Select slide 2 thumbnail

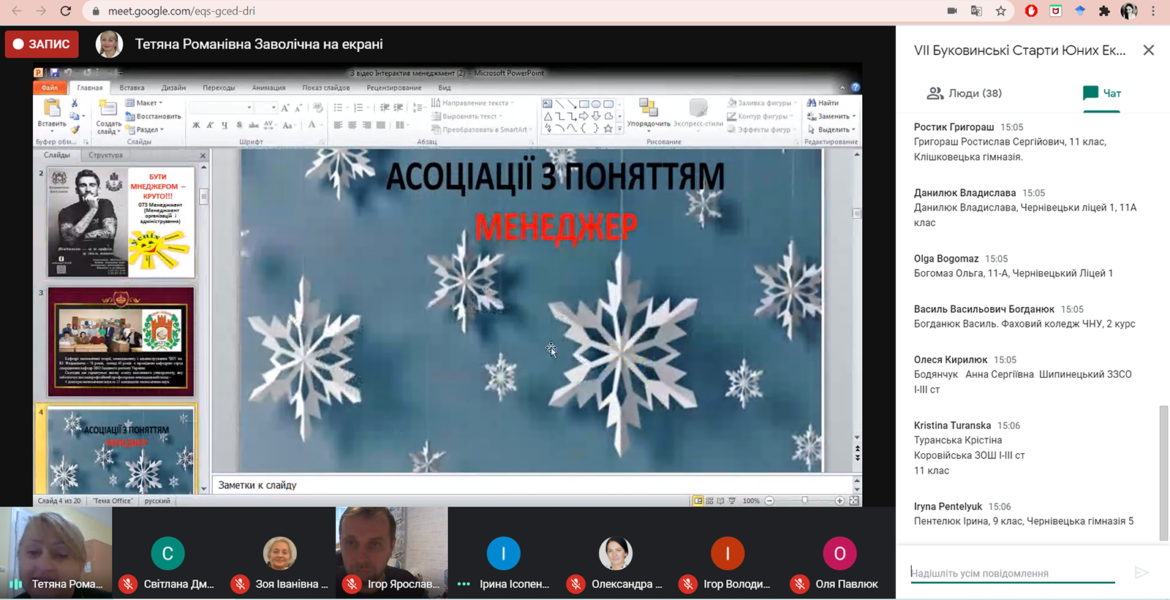(121, 222)
